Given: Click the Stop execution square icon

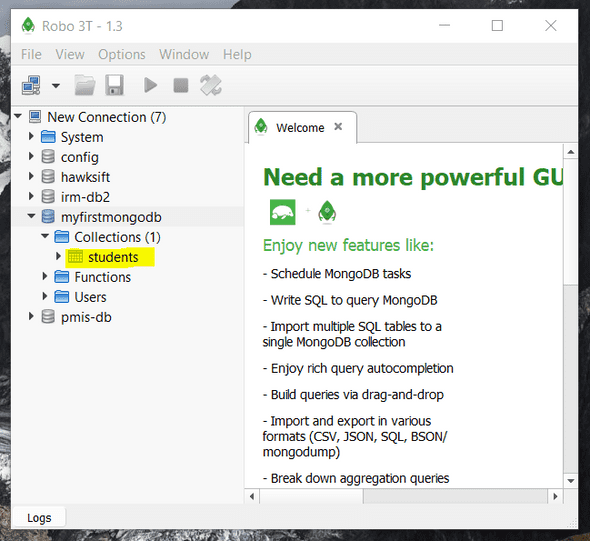Looking at the screenshot, I should coord(181,85).
